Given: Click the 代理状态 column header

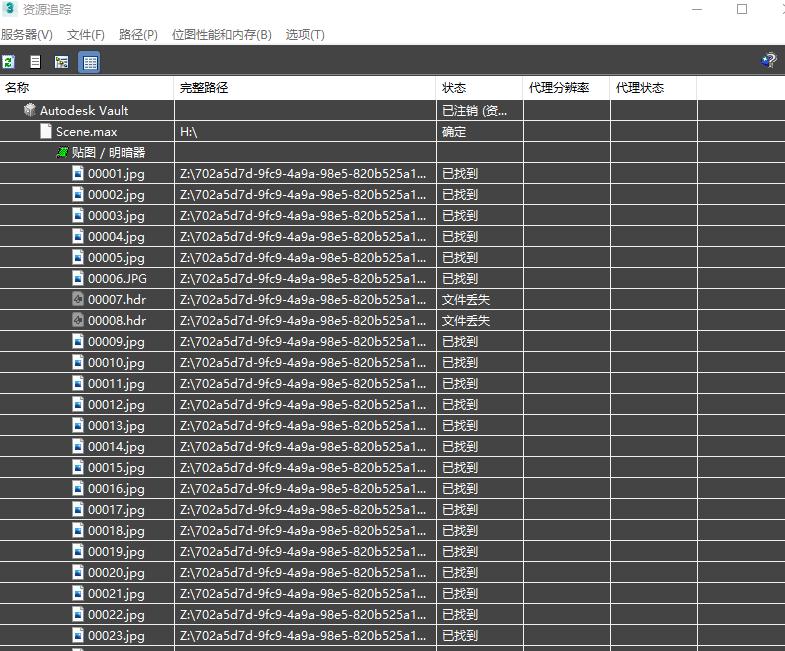Looking at the screenshot, I should coord(653,88).
